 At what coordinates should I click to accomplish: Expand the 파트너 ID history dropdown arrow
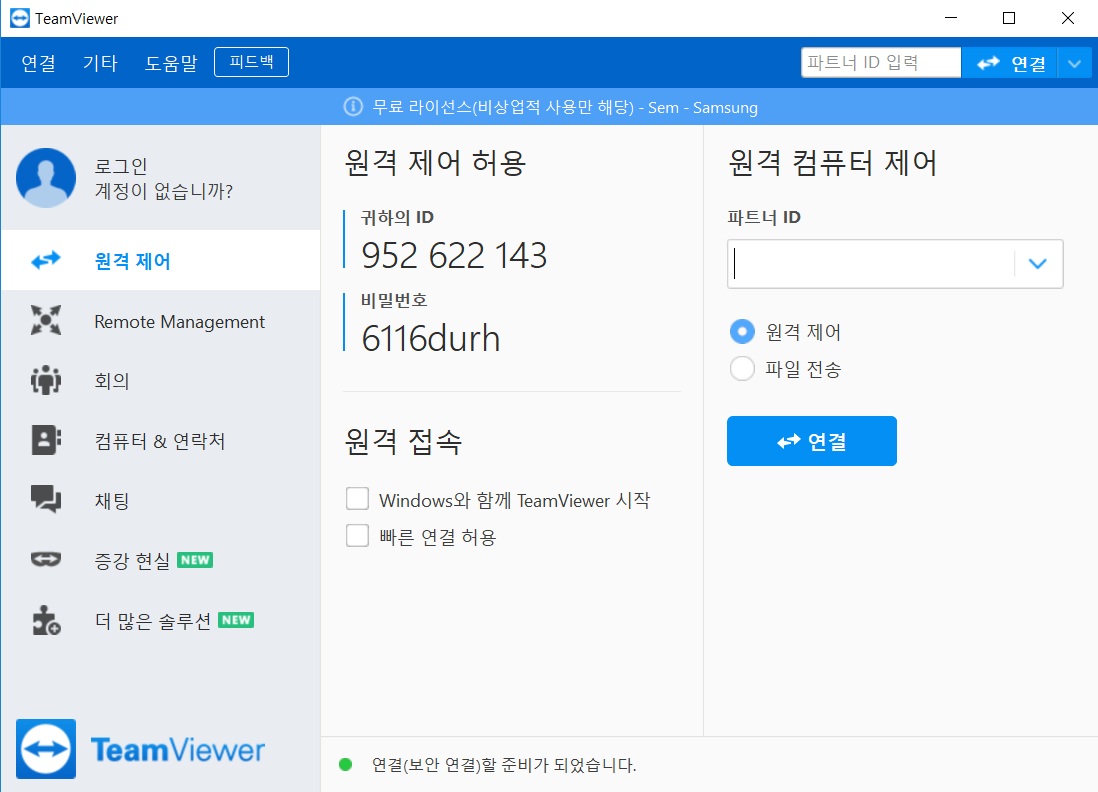pos(1038,263)
